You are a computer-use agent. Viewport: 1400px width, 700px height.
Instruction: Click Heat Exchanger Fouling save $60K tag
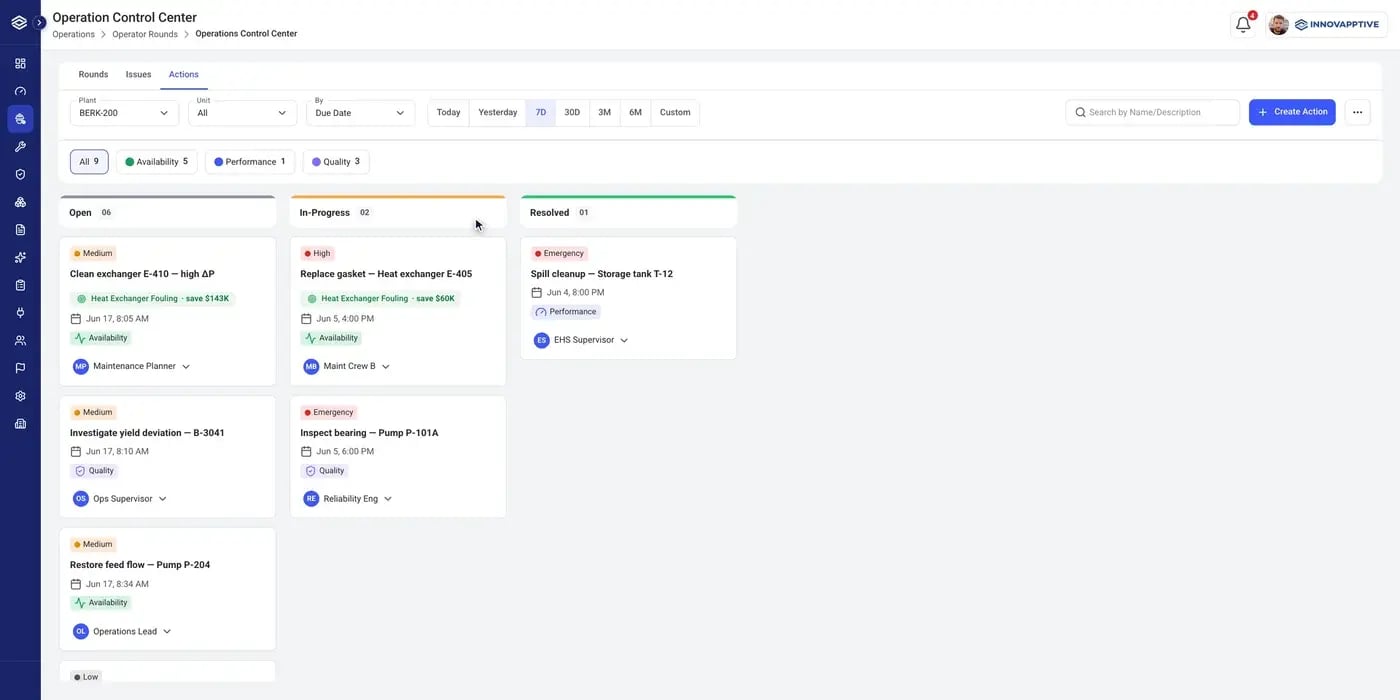click(x=381, y=299)
